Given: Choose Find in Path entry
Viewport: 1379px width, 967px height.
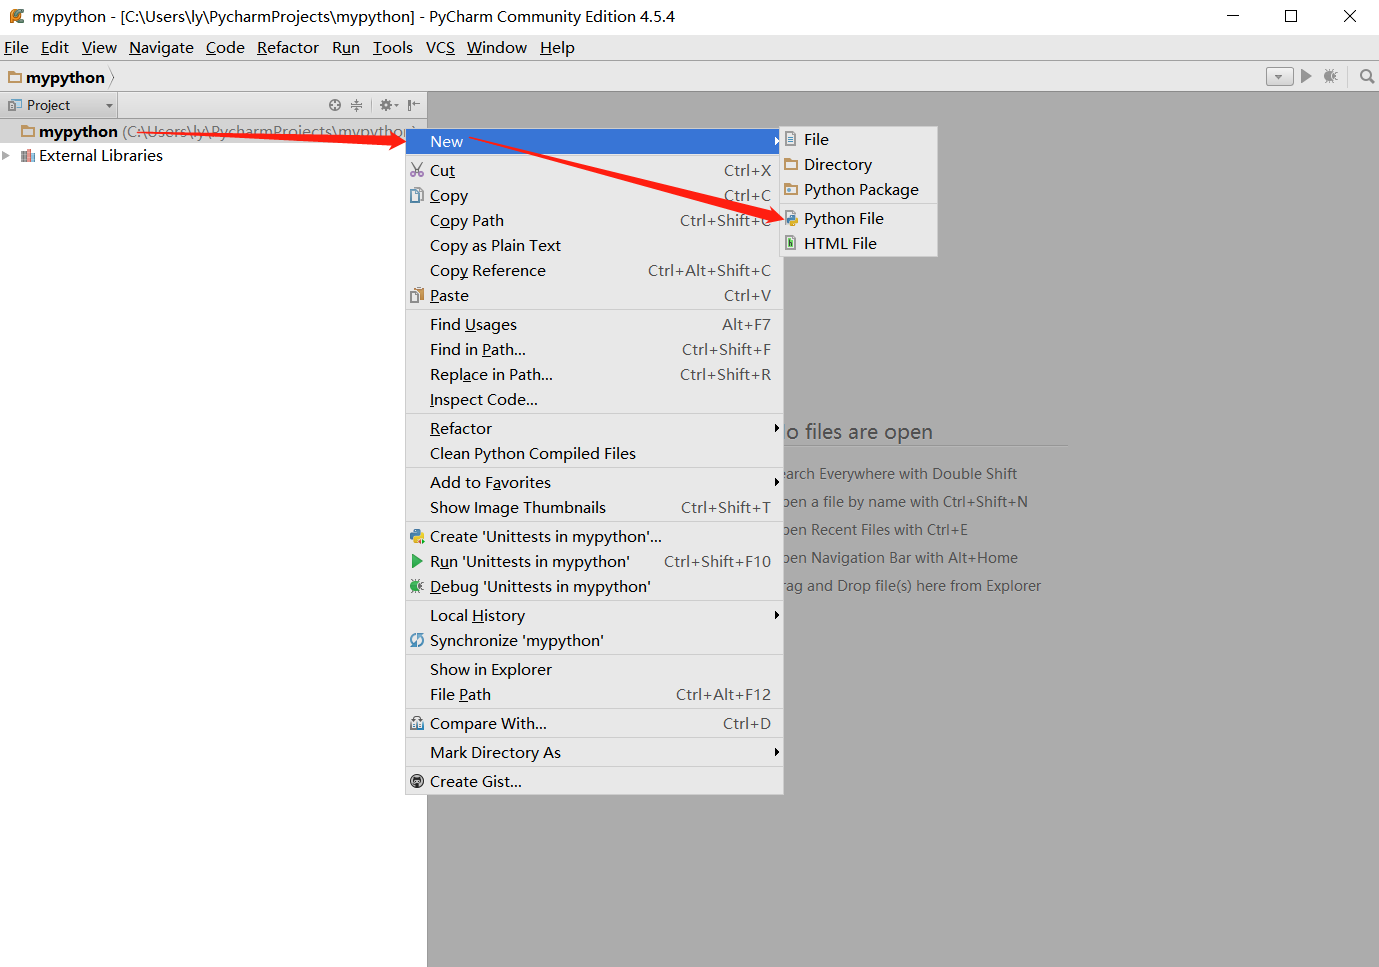Looking at the screenshot, I should click(x=594, y=349).
